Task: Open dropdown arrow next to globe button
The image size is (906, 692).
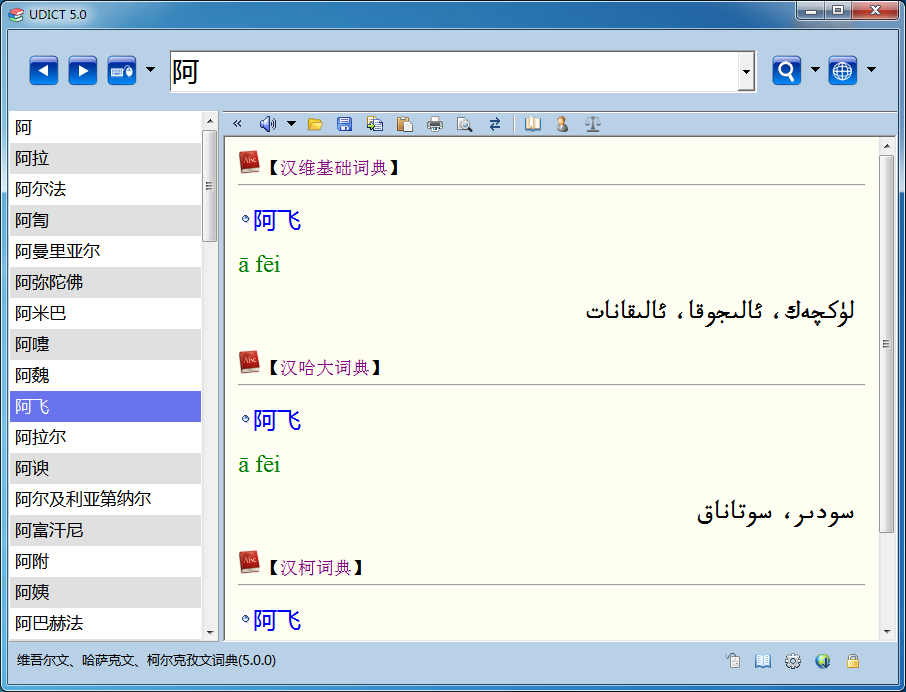Action: 871,71
